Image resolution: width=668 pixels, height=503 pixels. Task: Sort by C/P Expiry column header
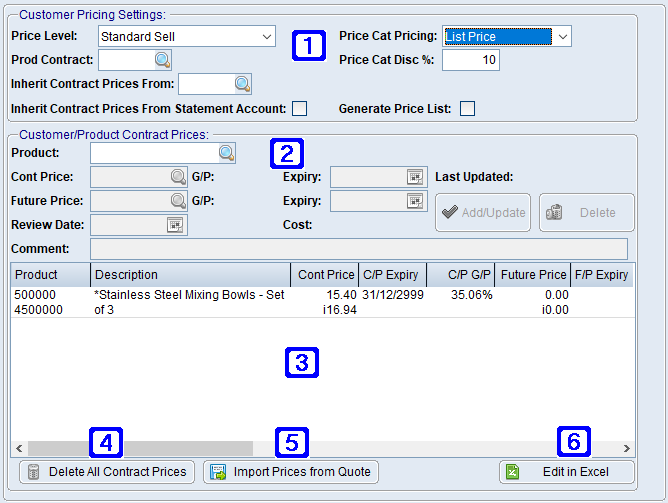393,275
